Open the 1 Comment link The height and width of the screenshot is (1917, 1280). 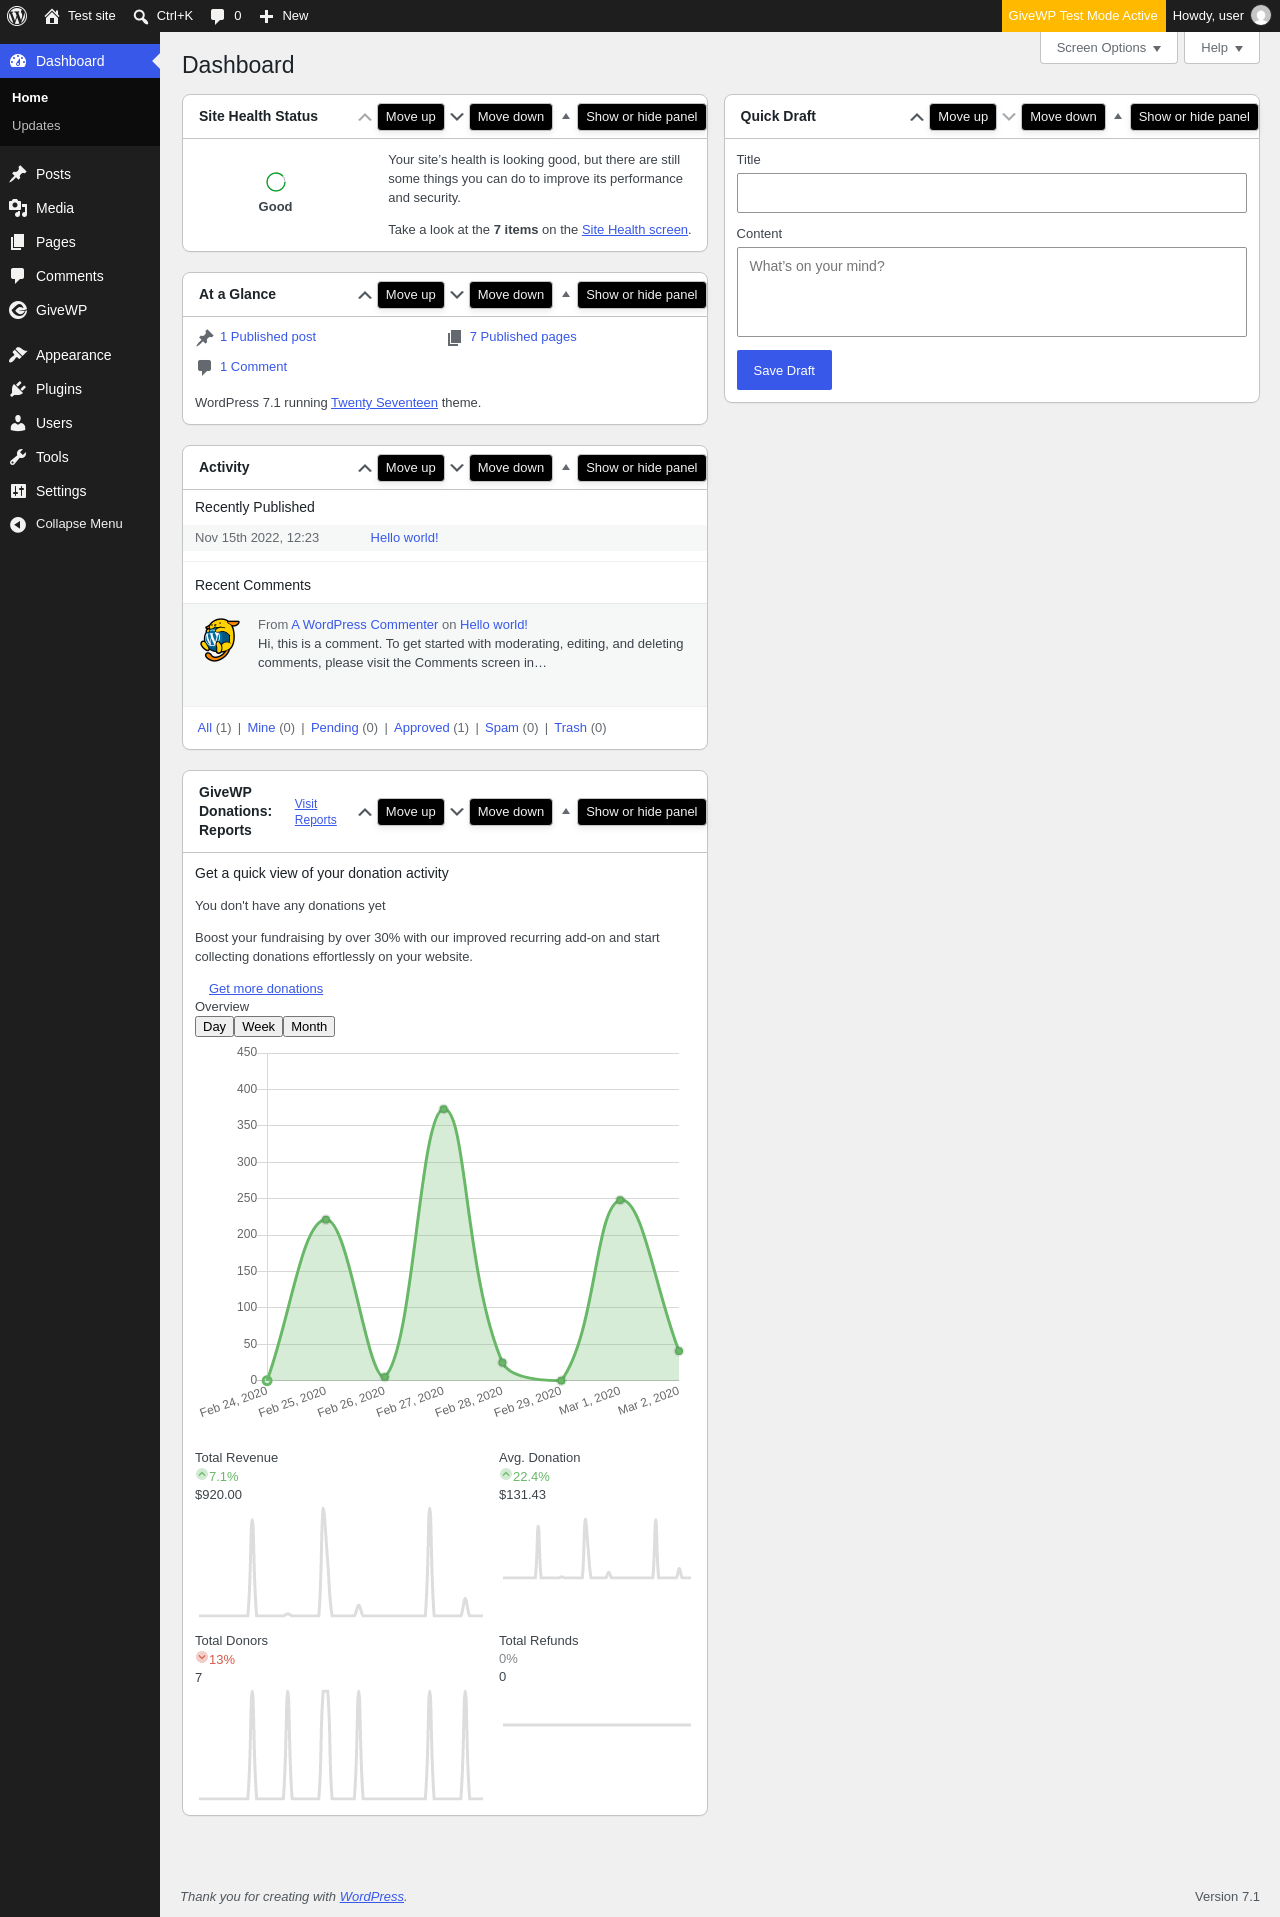(253, 367)
